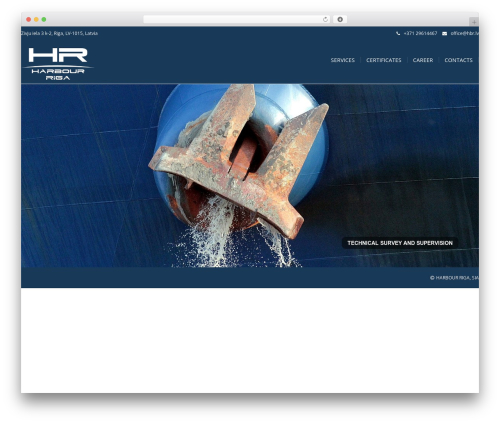
Task: Click the Harbour Riga HR logo
Action: (58, 64)
